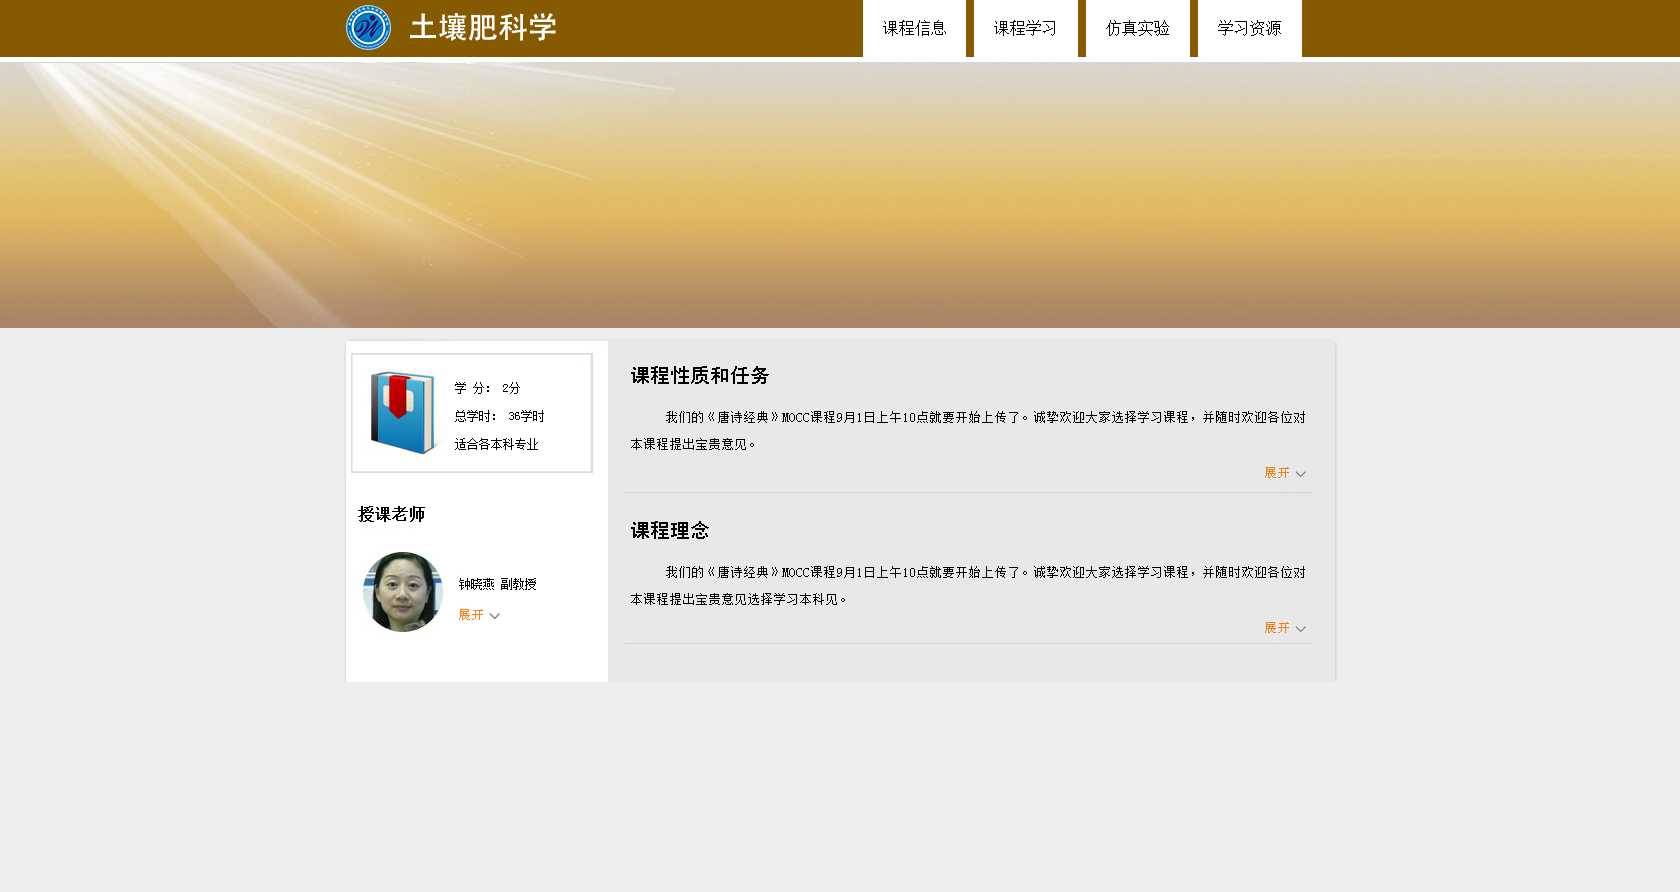Click the 授课老师 heading

391,514
